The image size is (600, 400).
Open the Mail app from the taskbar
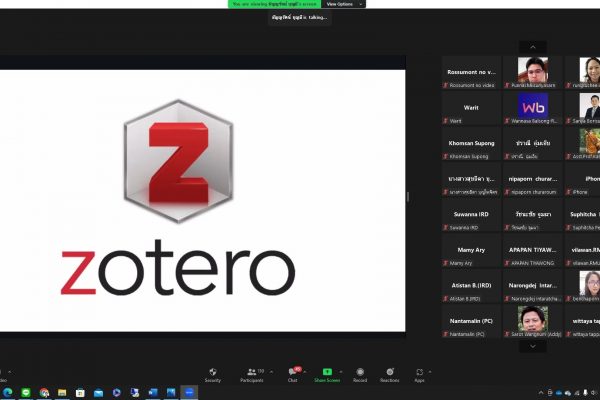(98, 392)
